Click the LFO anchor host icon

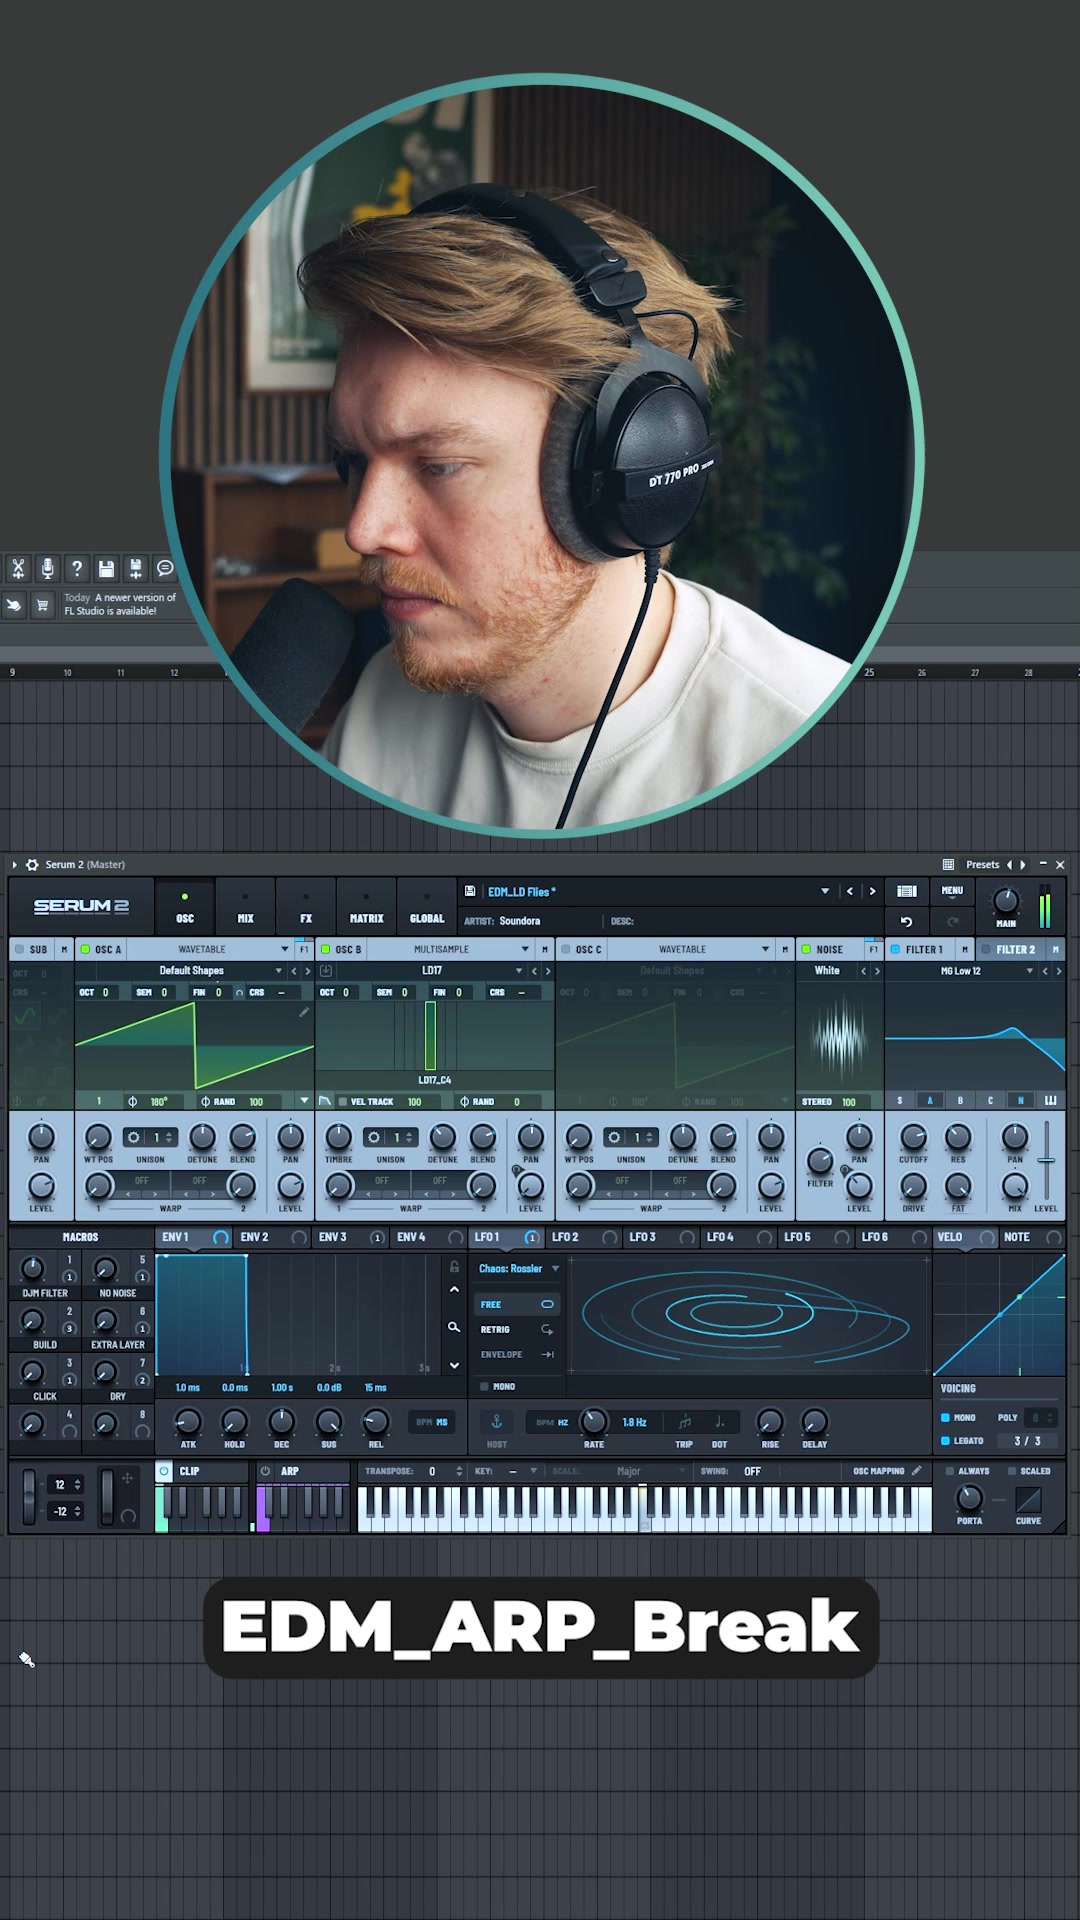[497, 1422]
